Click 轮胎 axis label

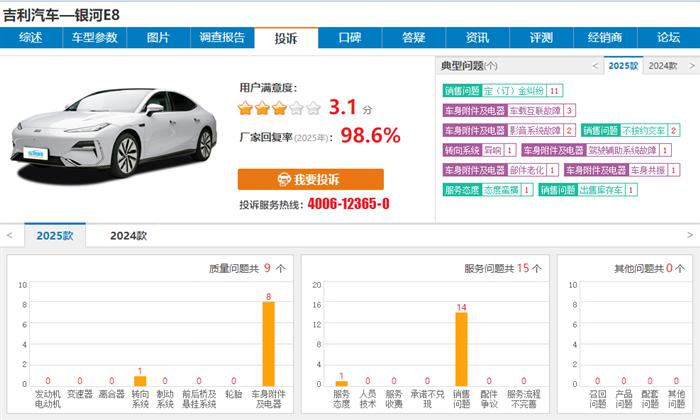pos(233,394)
